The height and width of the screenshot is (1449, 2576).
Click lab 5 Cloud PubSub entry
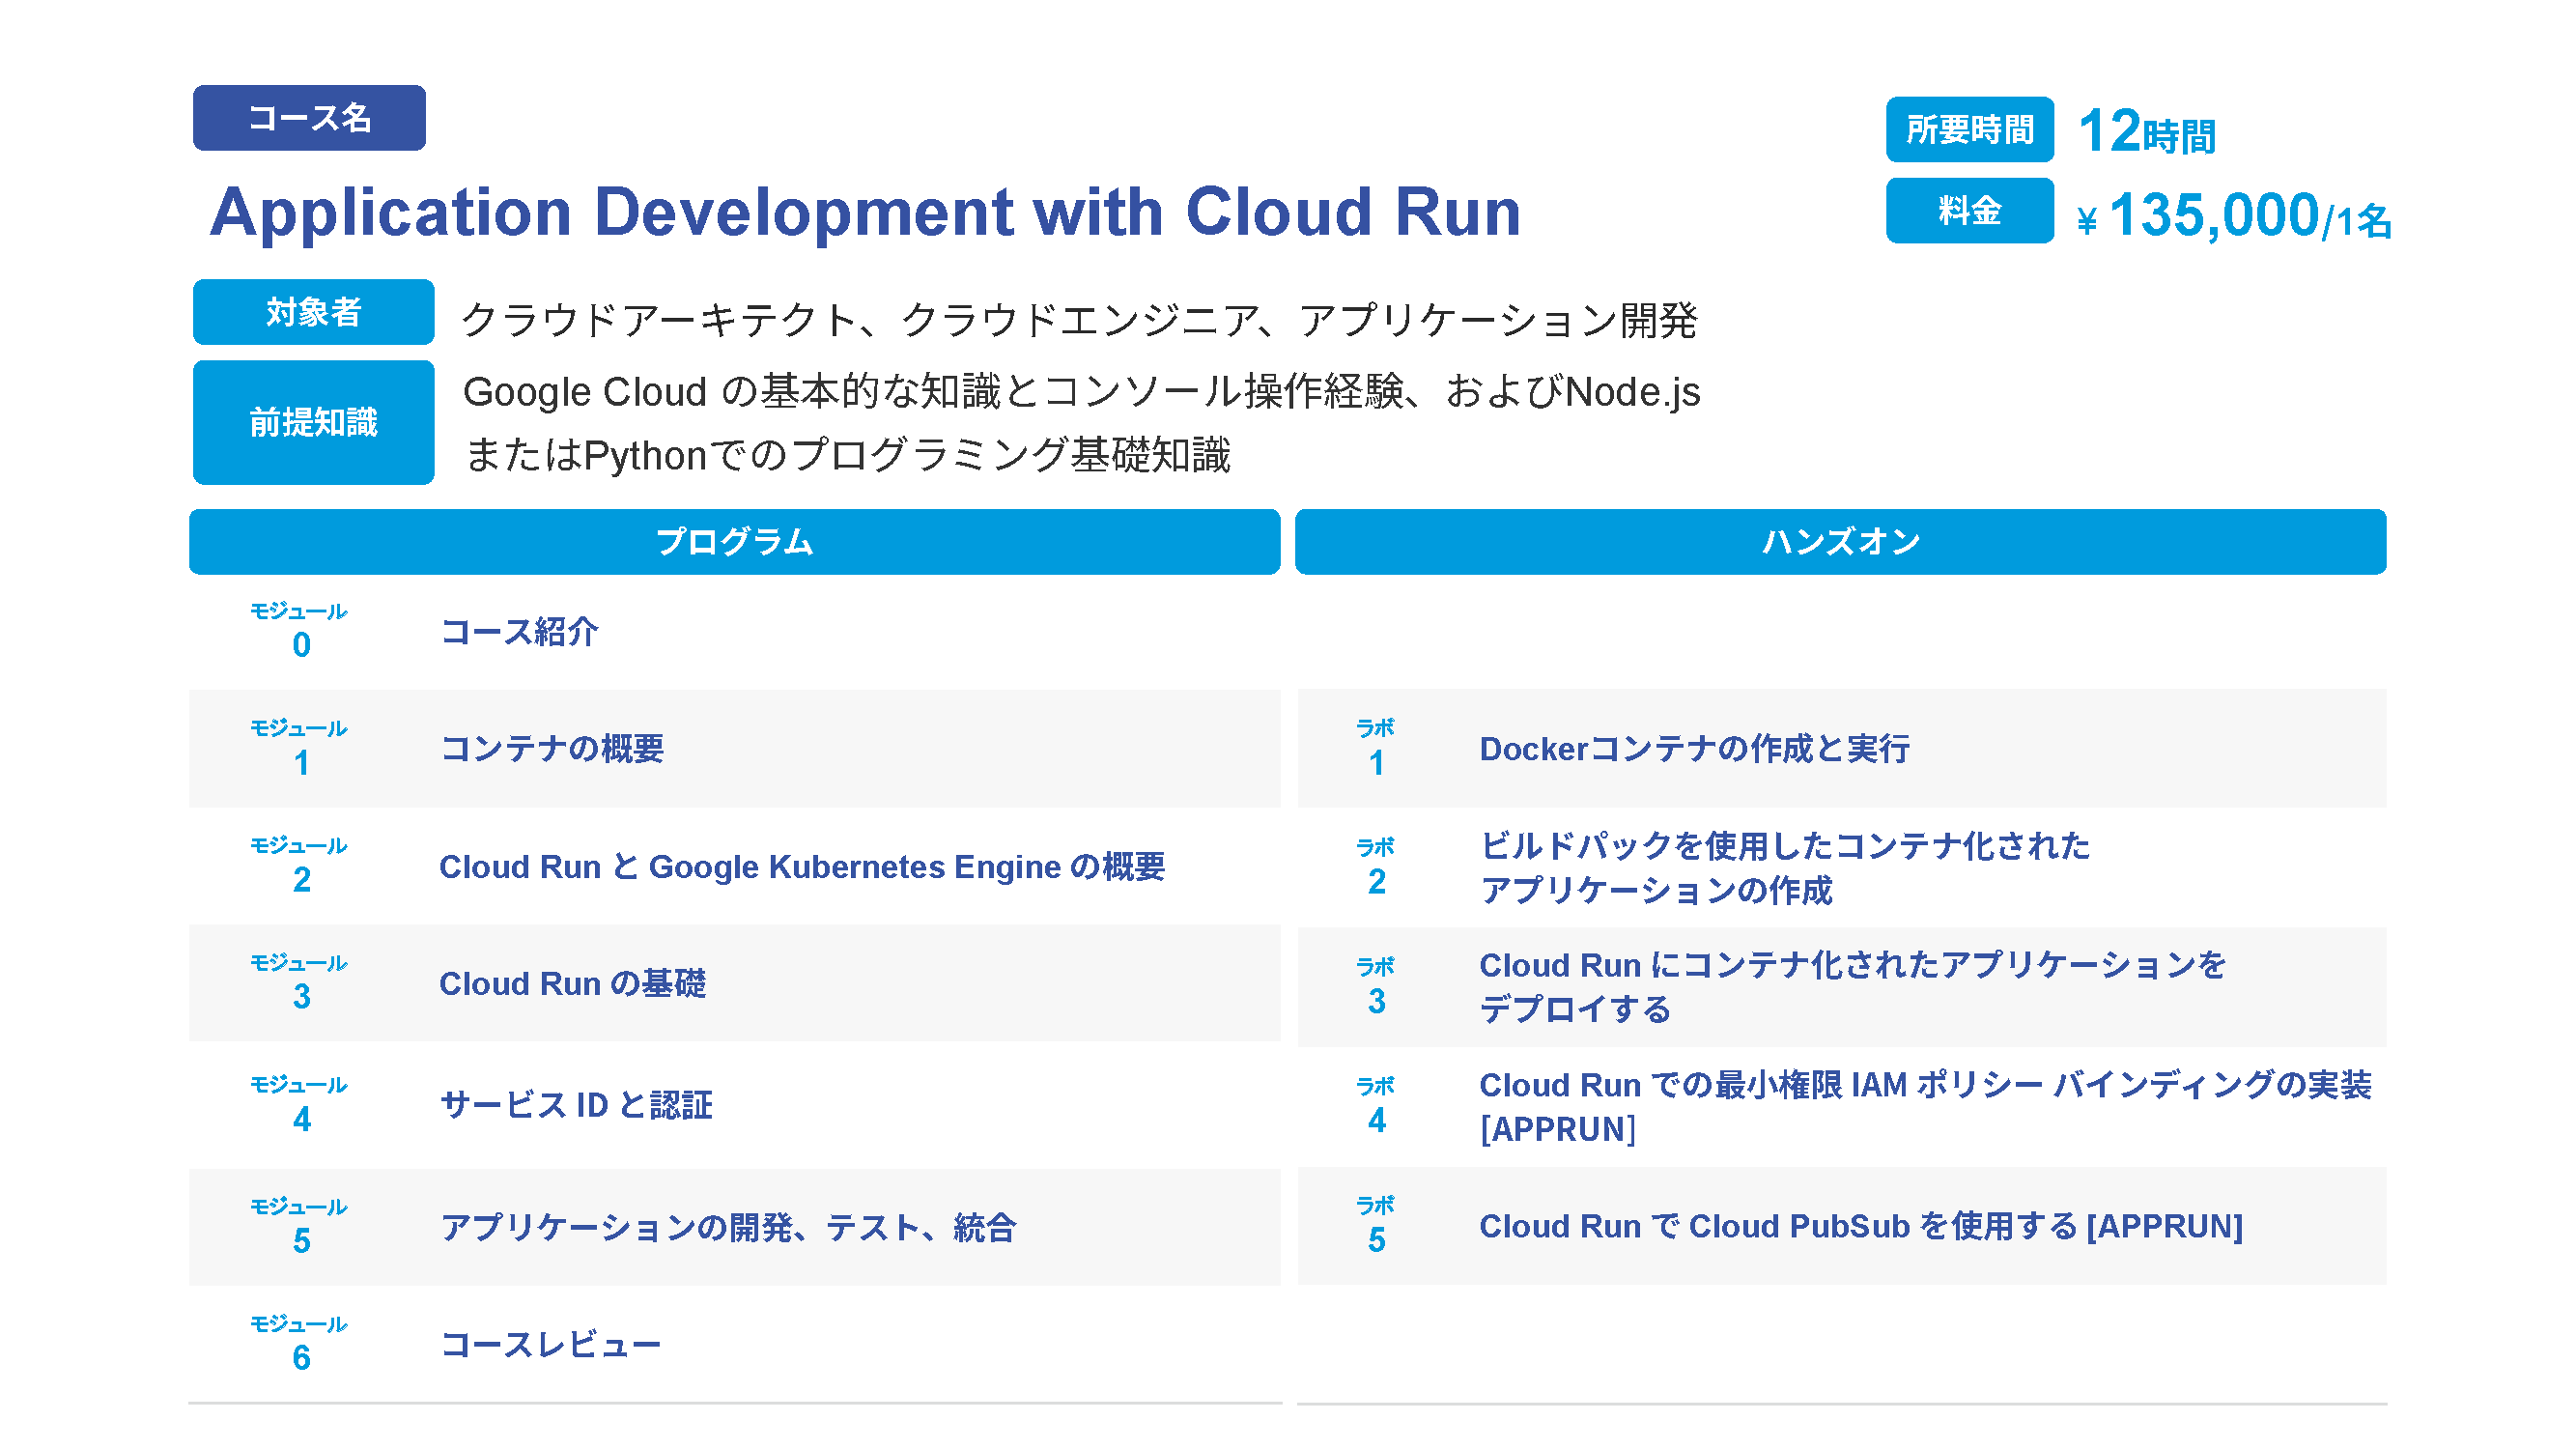[x=1860, y=1226]
